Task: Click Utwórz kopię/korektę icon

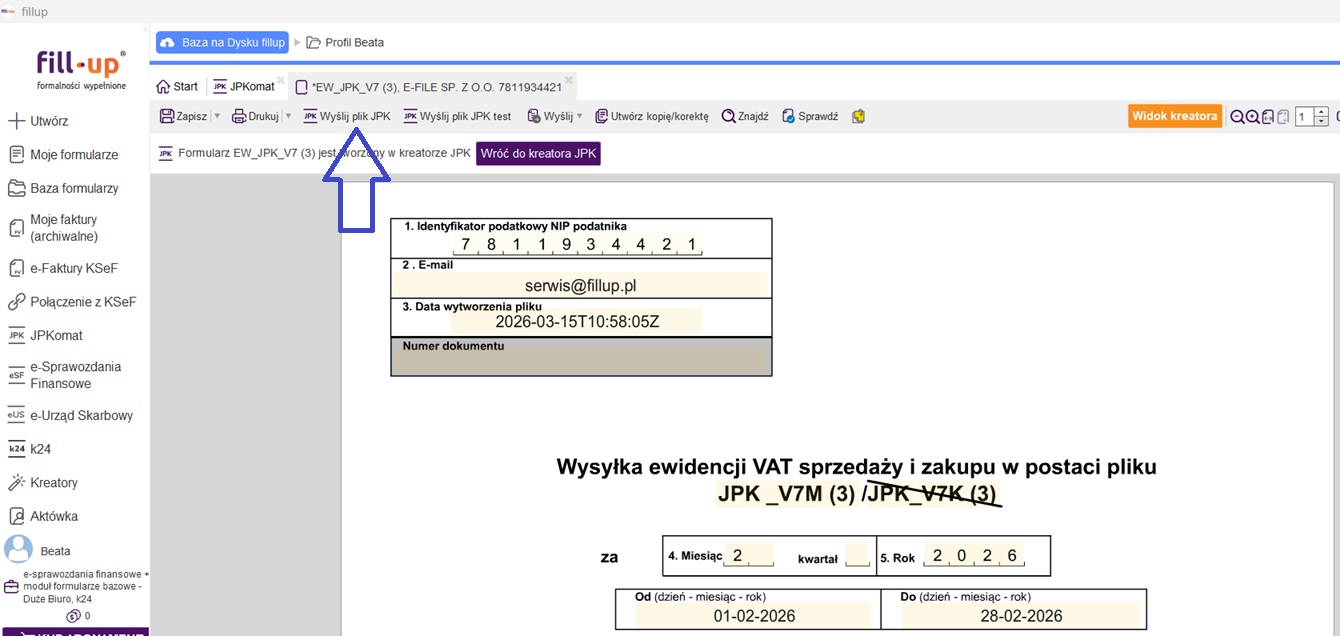Action: coord(601,116)
